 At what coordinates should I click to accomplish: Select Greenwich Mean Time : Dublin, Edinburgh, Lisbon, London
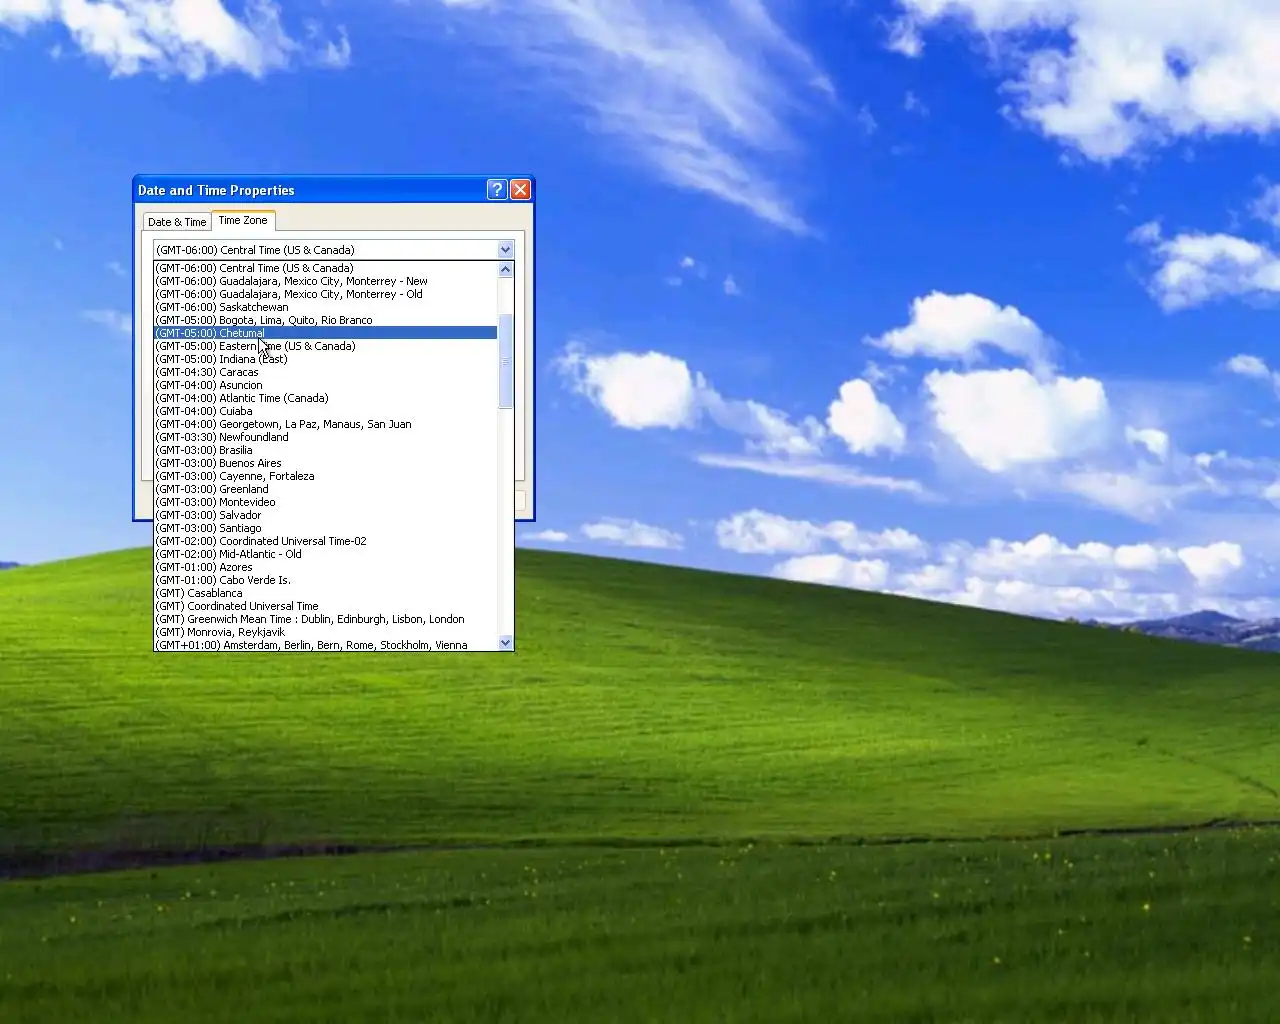click(325, 619)
